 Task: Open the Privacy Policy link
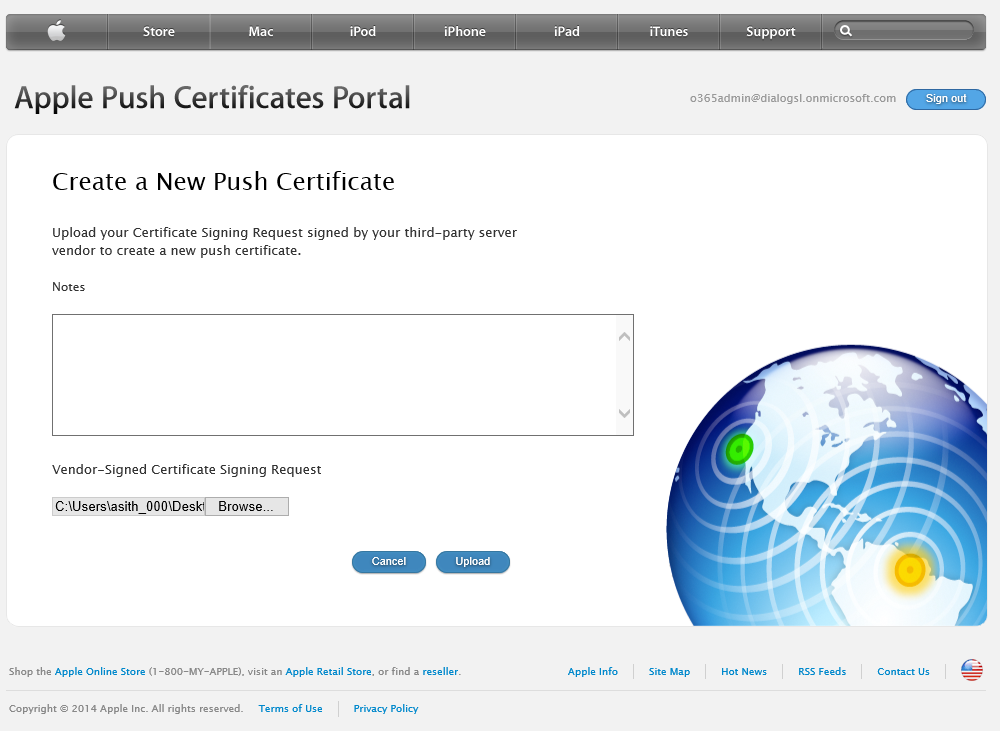click(386, 709)
